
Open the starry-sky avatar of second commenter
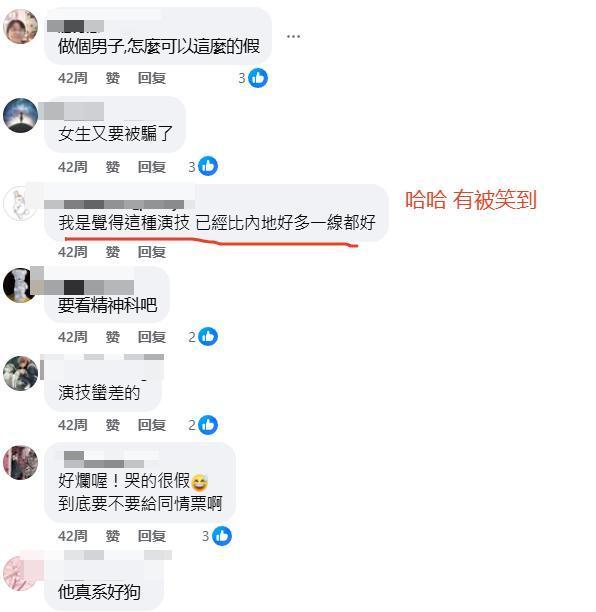click(20, 115)
